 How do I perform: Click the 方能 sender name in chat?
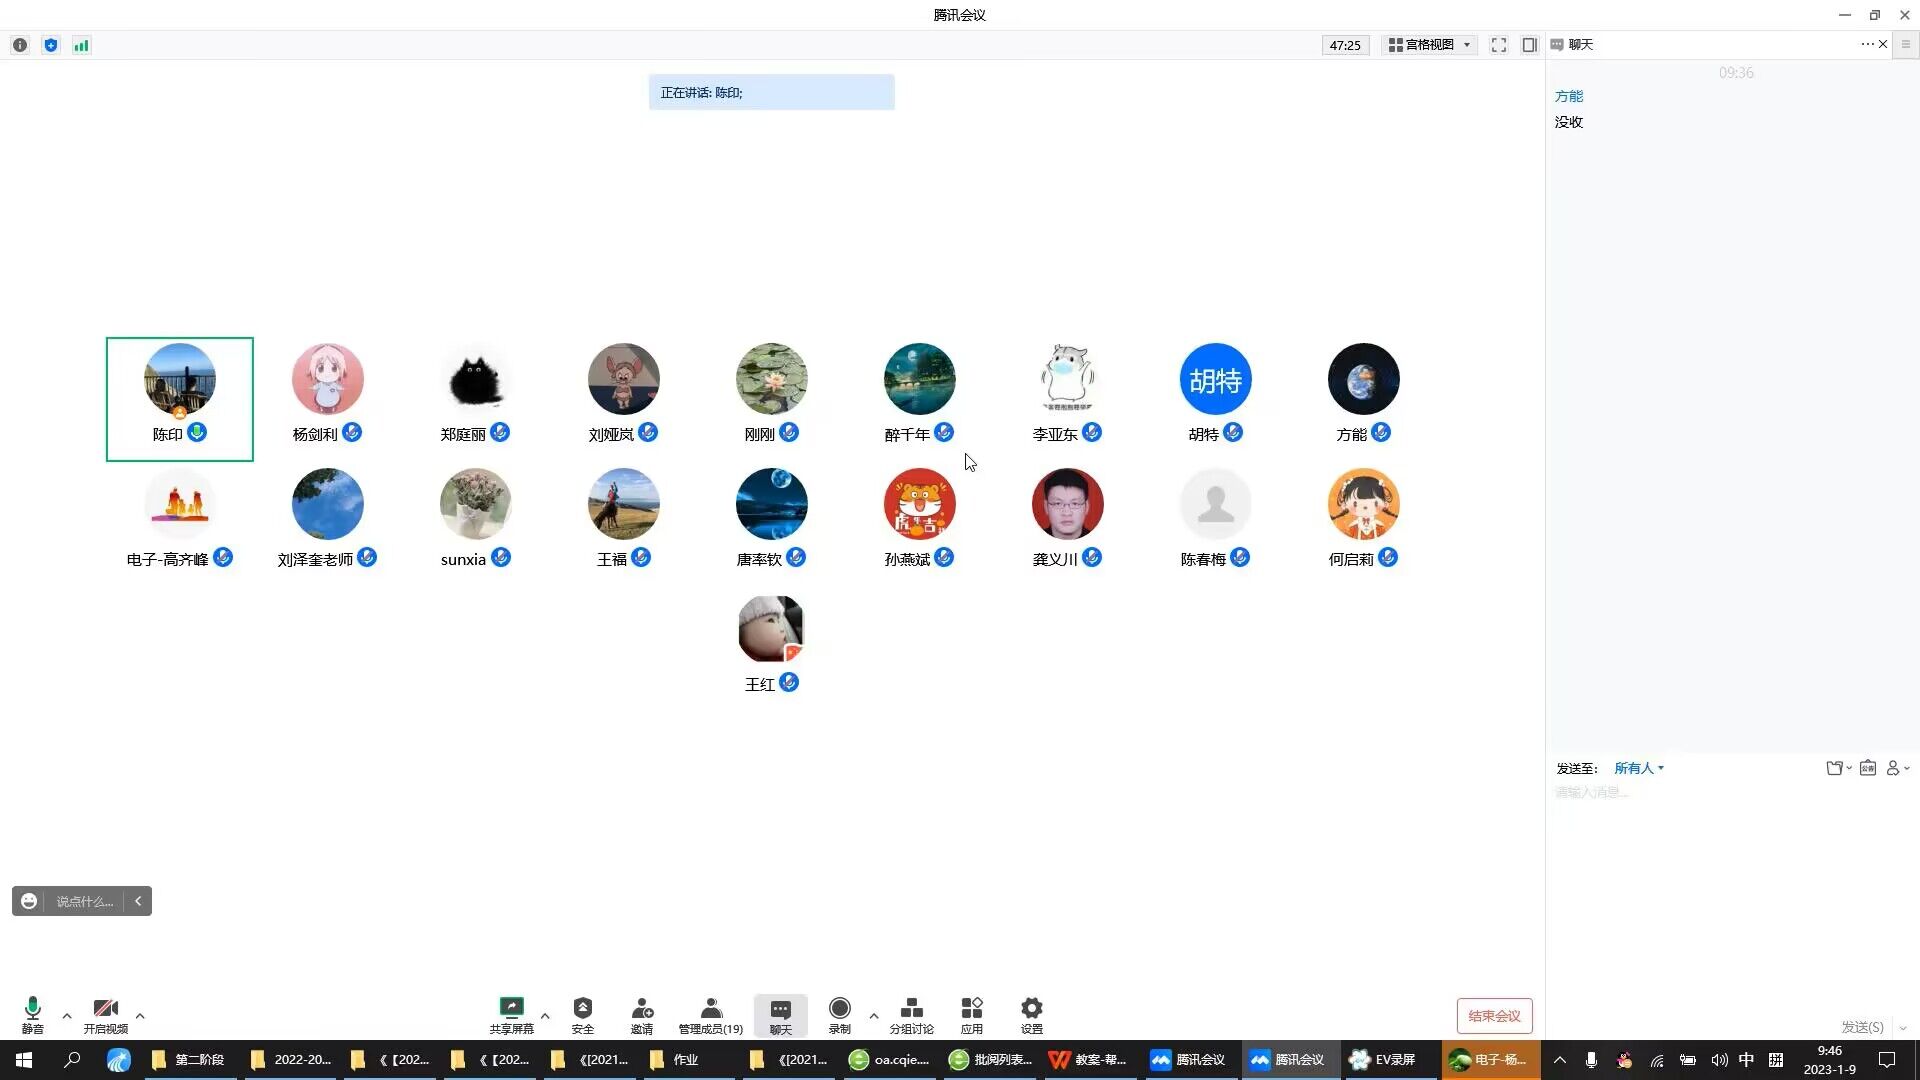(x=1568, y=96)
